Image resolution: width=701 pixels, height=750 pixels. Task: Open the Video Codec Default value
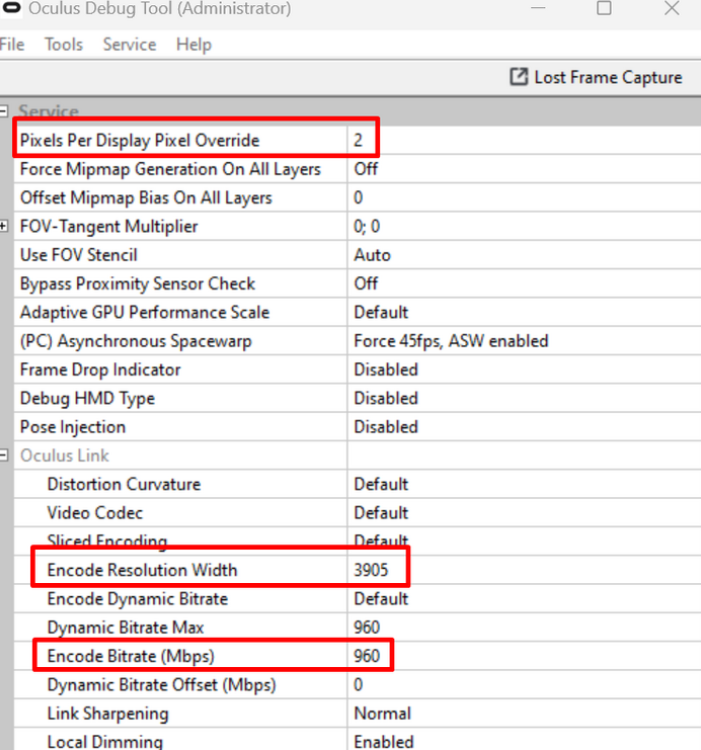[x=381, y=513]
